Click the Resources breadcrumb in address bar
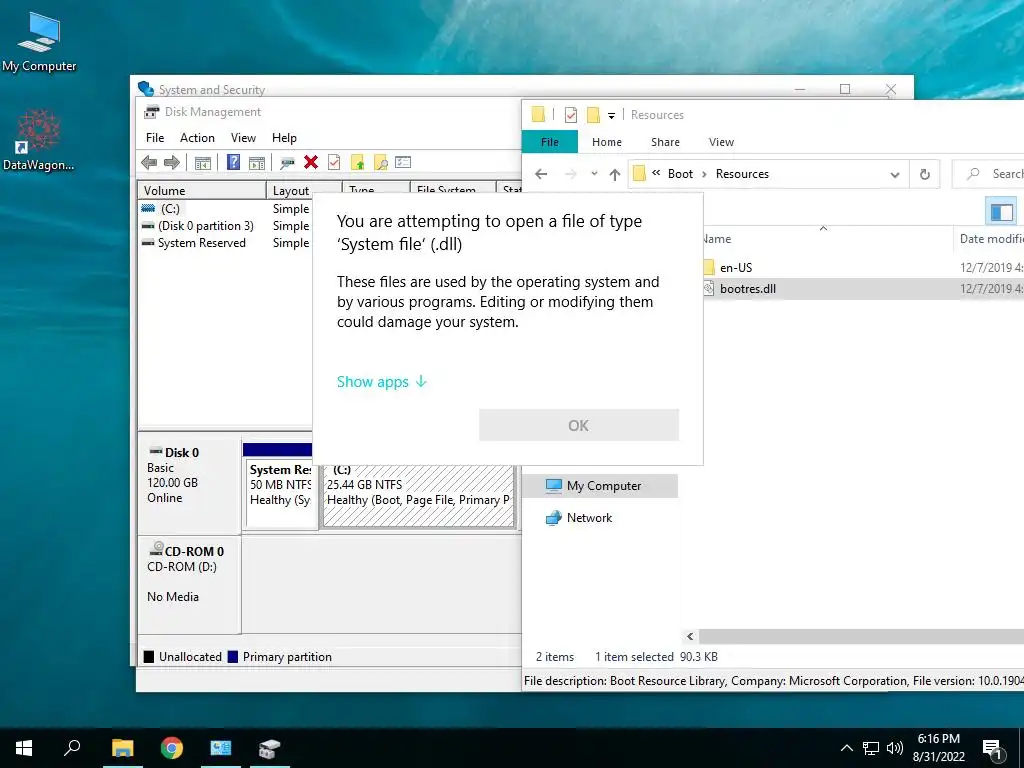 pos(742,174)
